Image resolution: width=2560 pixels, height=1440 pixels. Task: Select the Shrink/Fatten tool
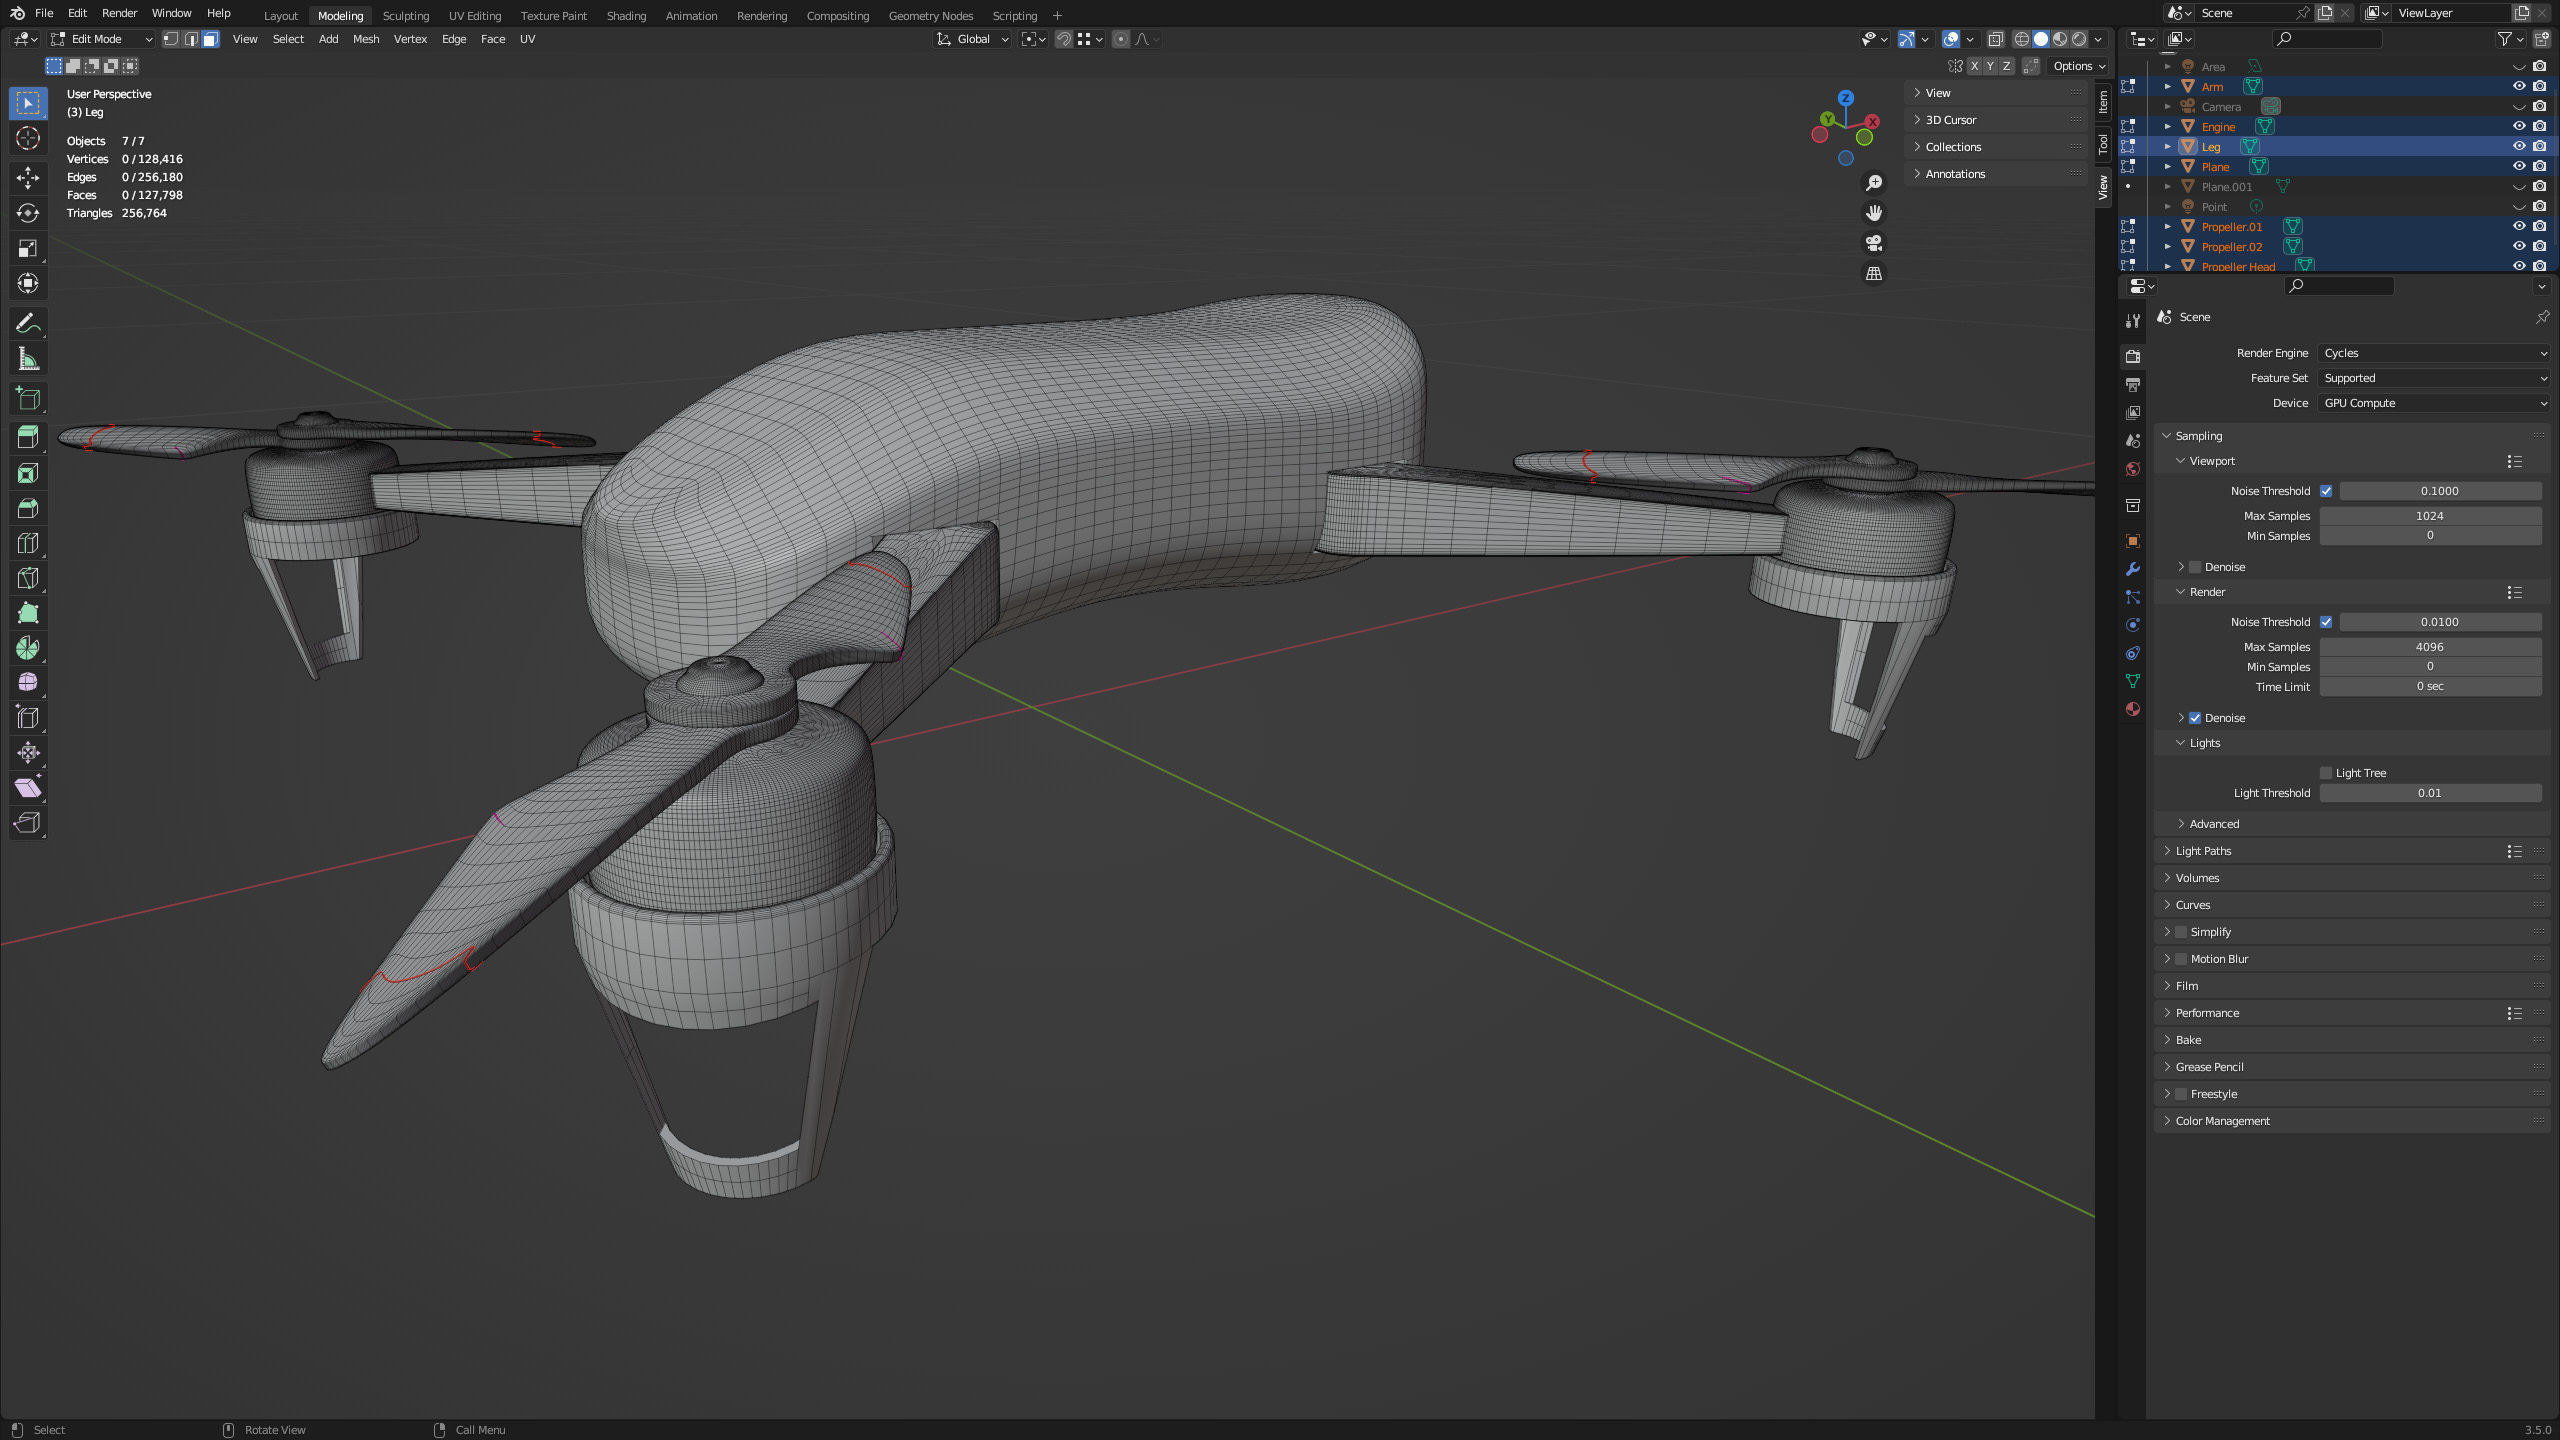28,753
